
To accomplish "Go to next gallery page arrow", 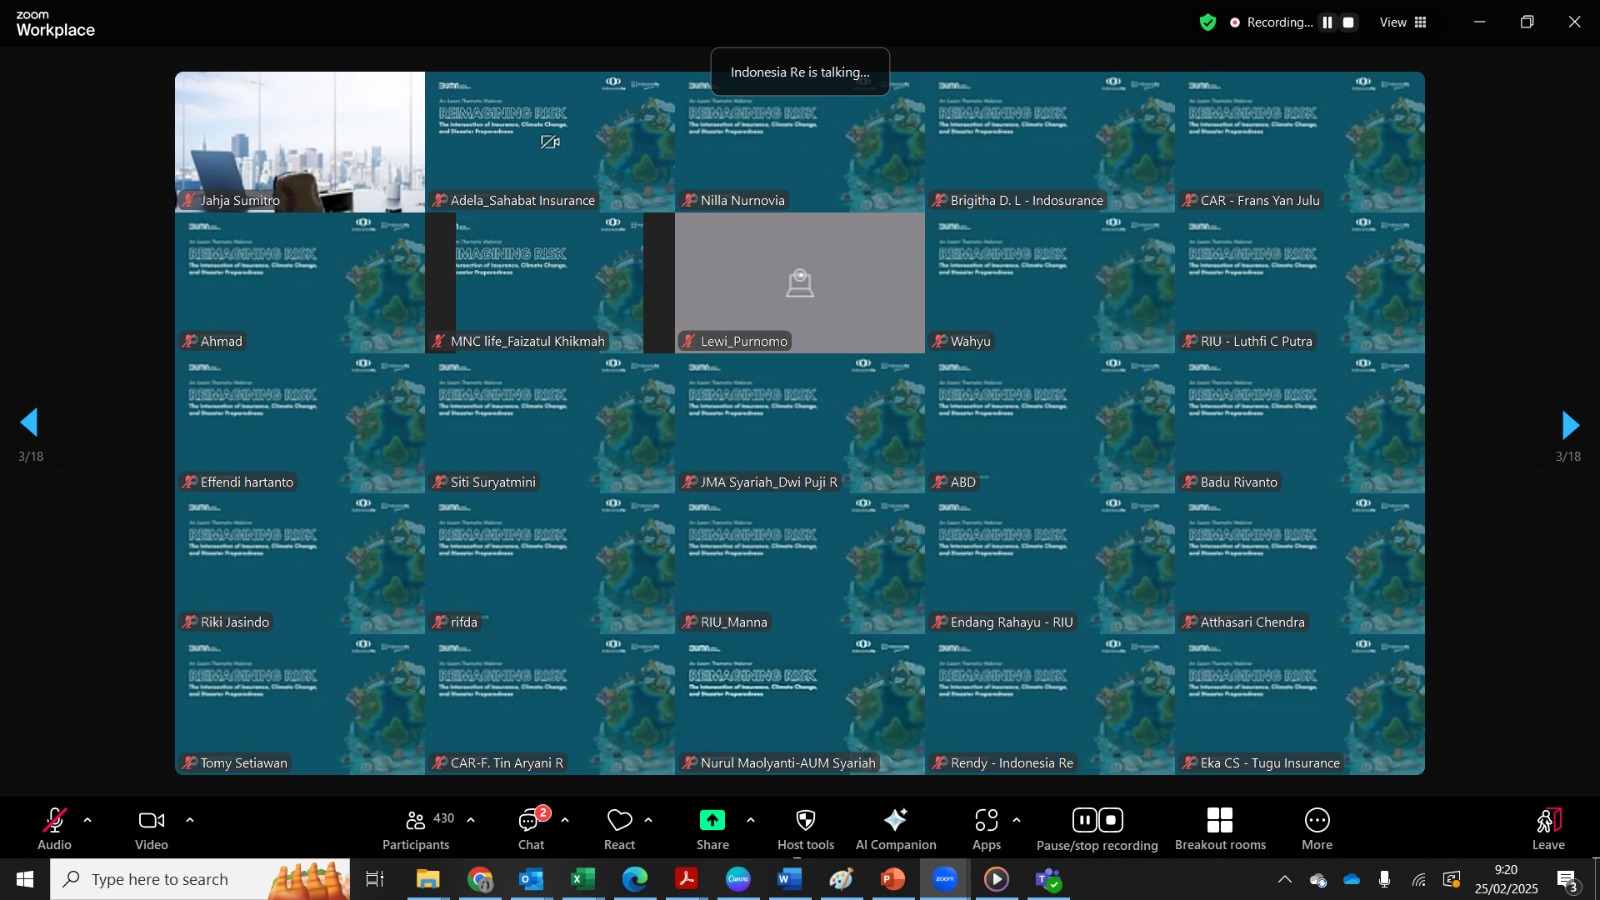I will click(x=1570, y=425).
